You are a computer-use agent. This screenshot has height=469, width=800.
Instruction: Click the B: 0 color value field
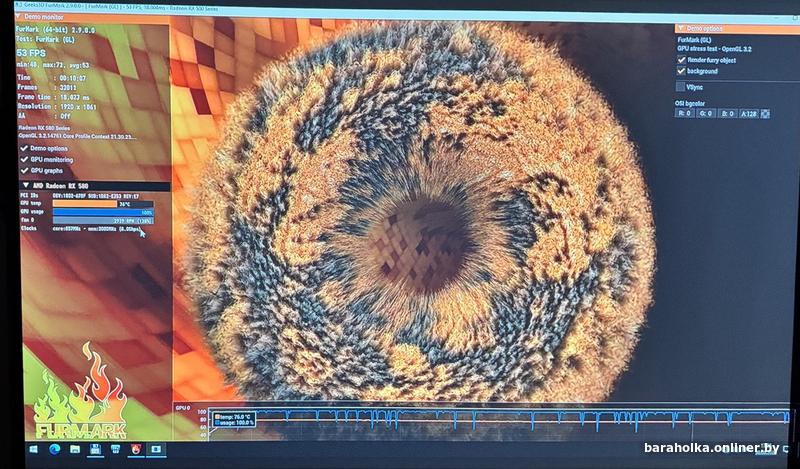tap(727, 113)
